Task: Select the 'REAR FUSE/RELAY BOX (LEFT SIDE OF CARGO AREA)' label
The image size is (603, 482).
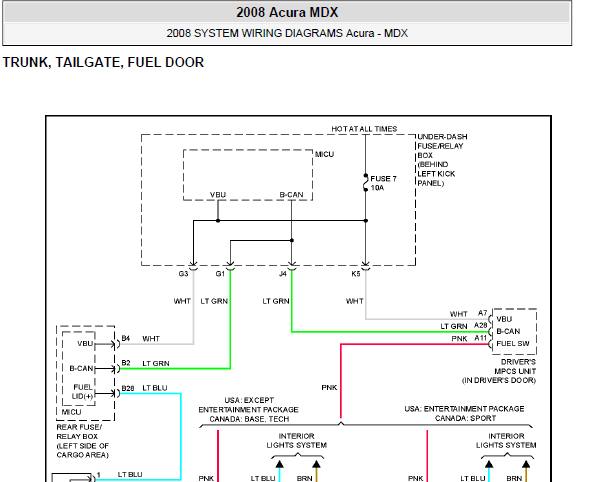Action: 83,441
